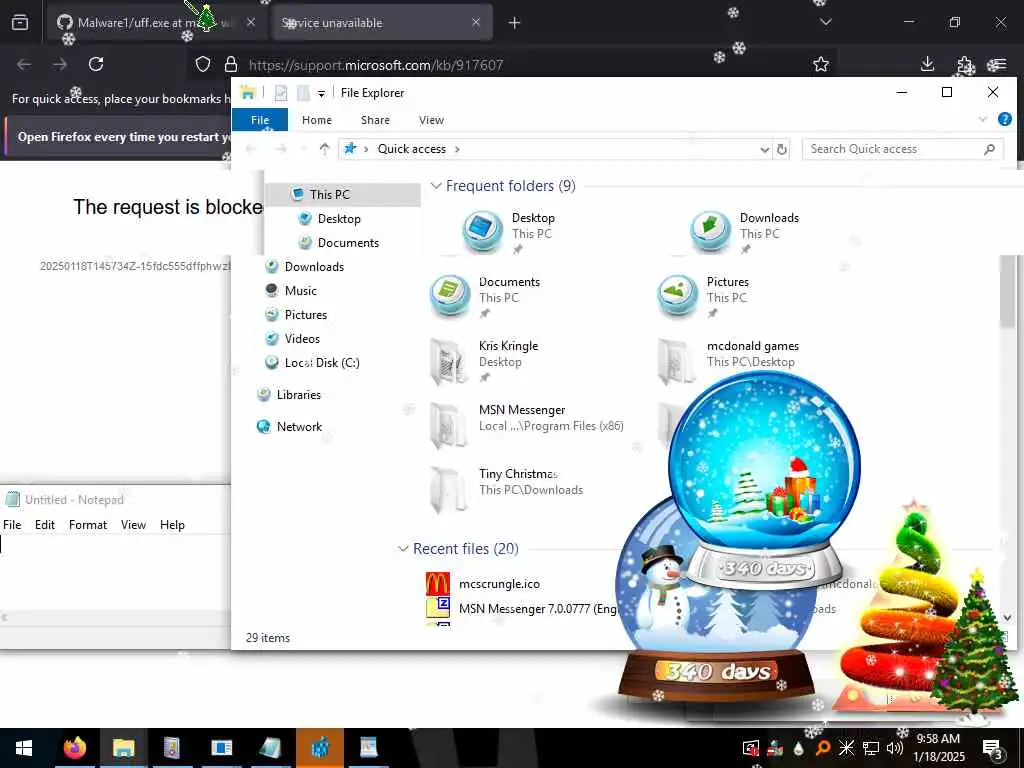This screenshot has width=1024, height=768.
Task: Collapse the Frequent folders group
Action: click(x=436, y=186)
